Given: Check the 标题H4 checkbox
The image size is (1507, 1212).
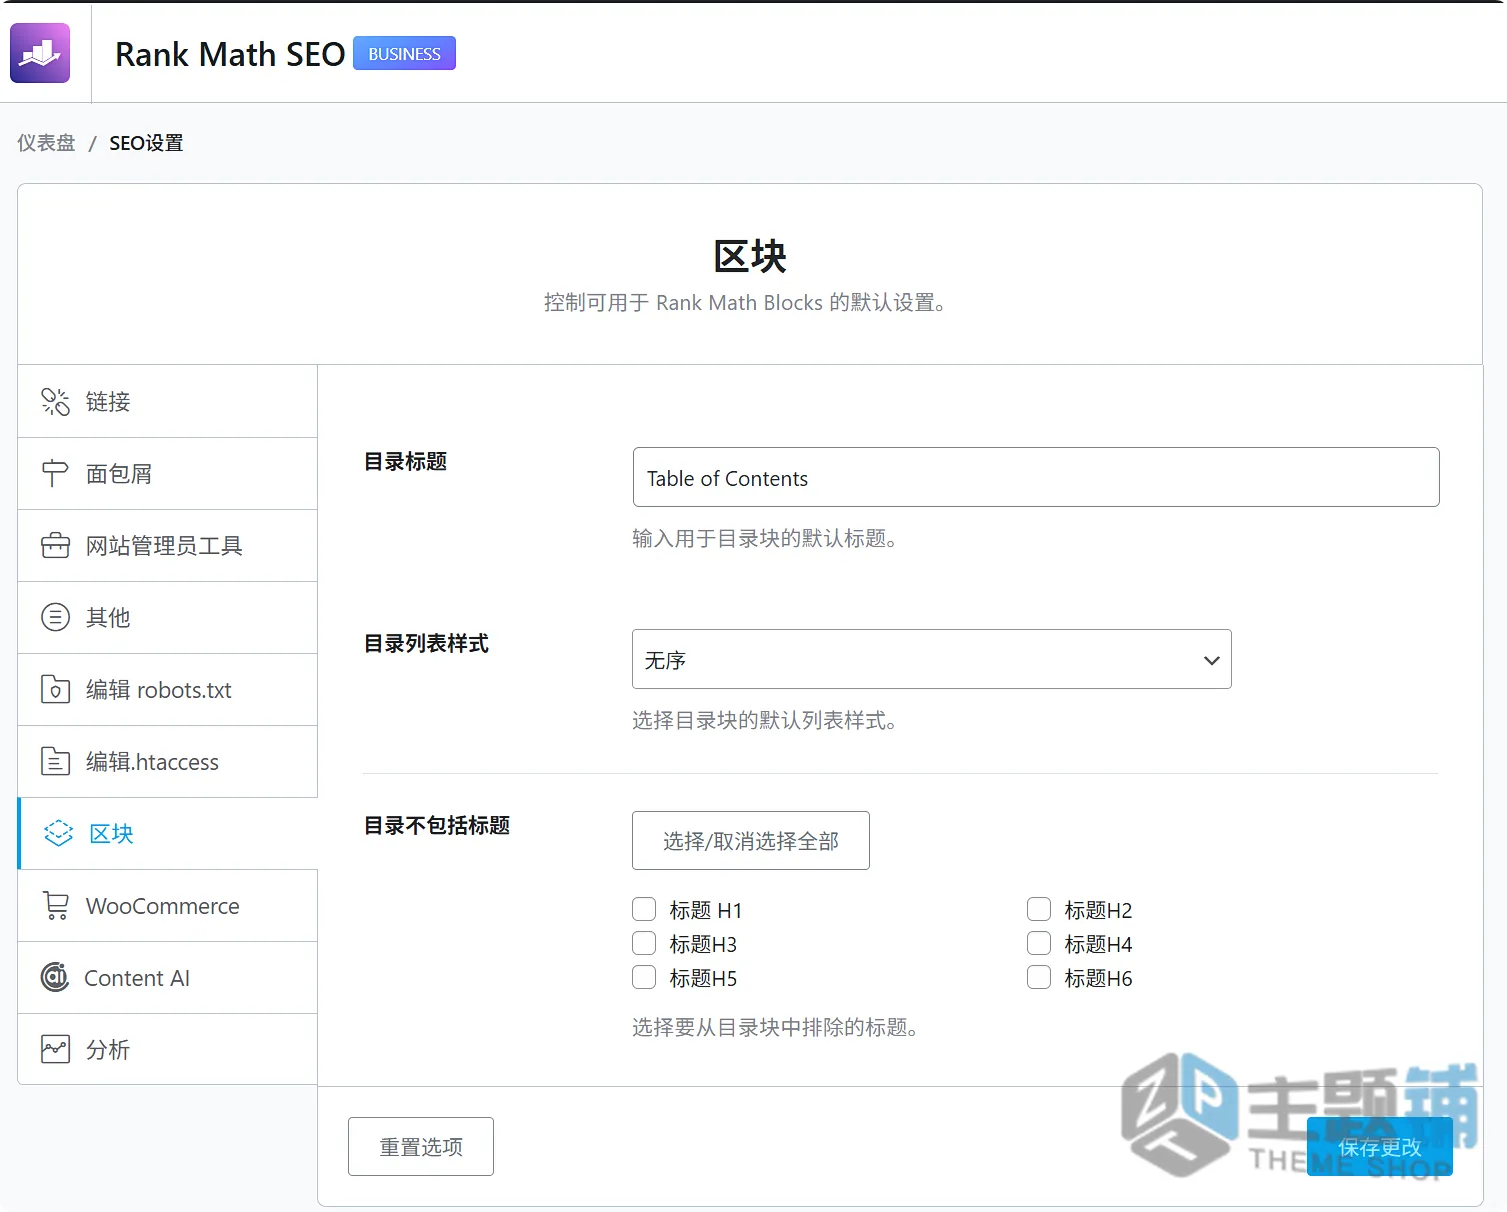Looking at the screenshot, I should (1039, 943).
